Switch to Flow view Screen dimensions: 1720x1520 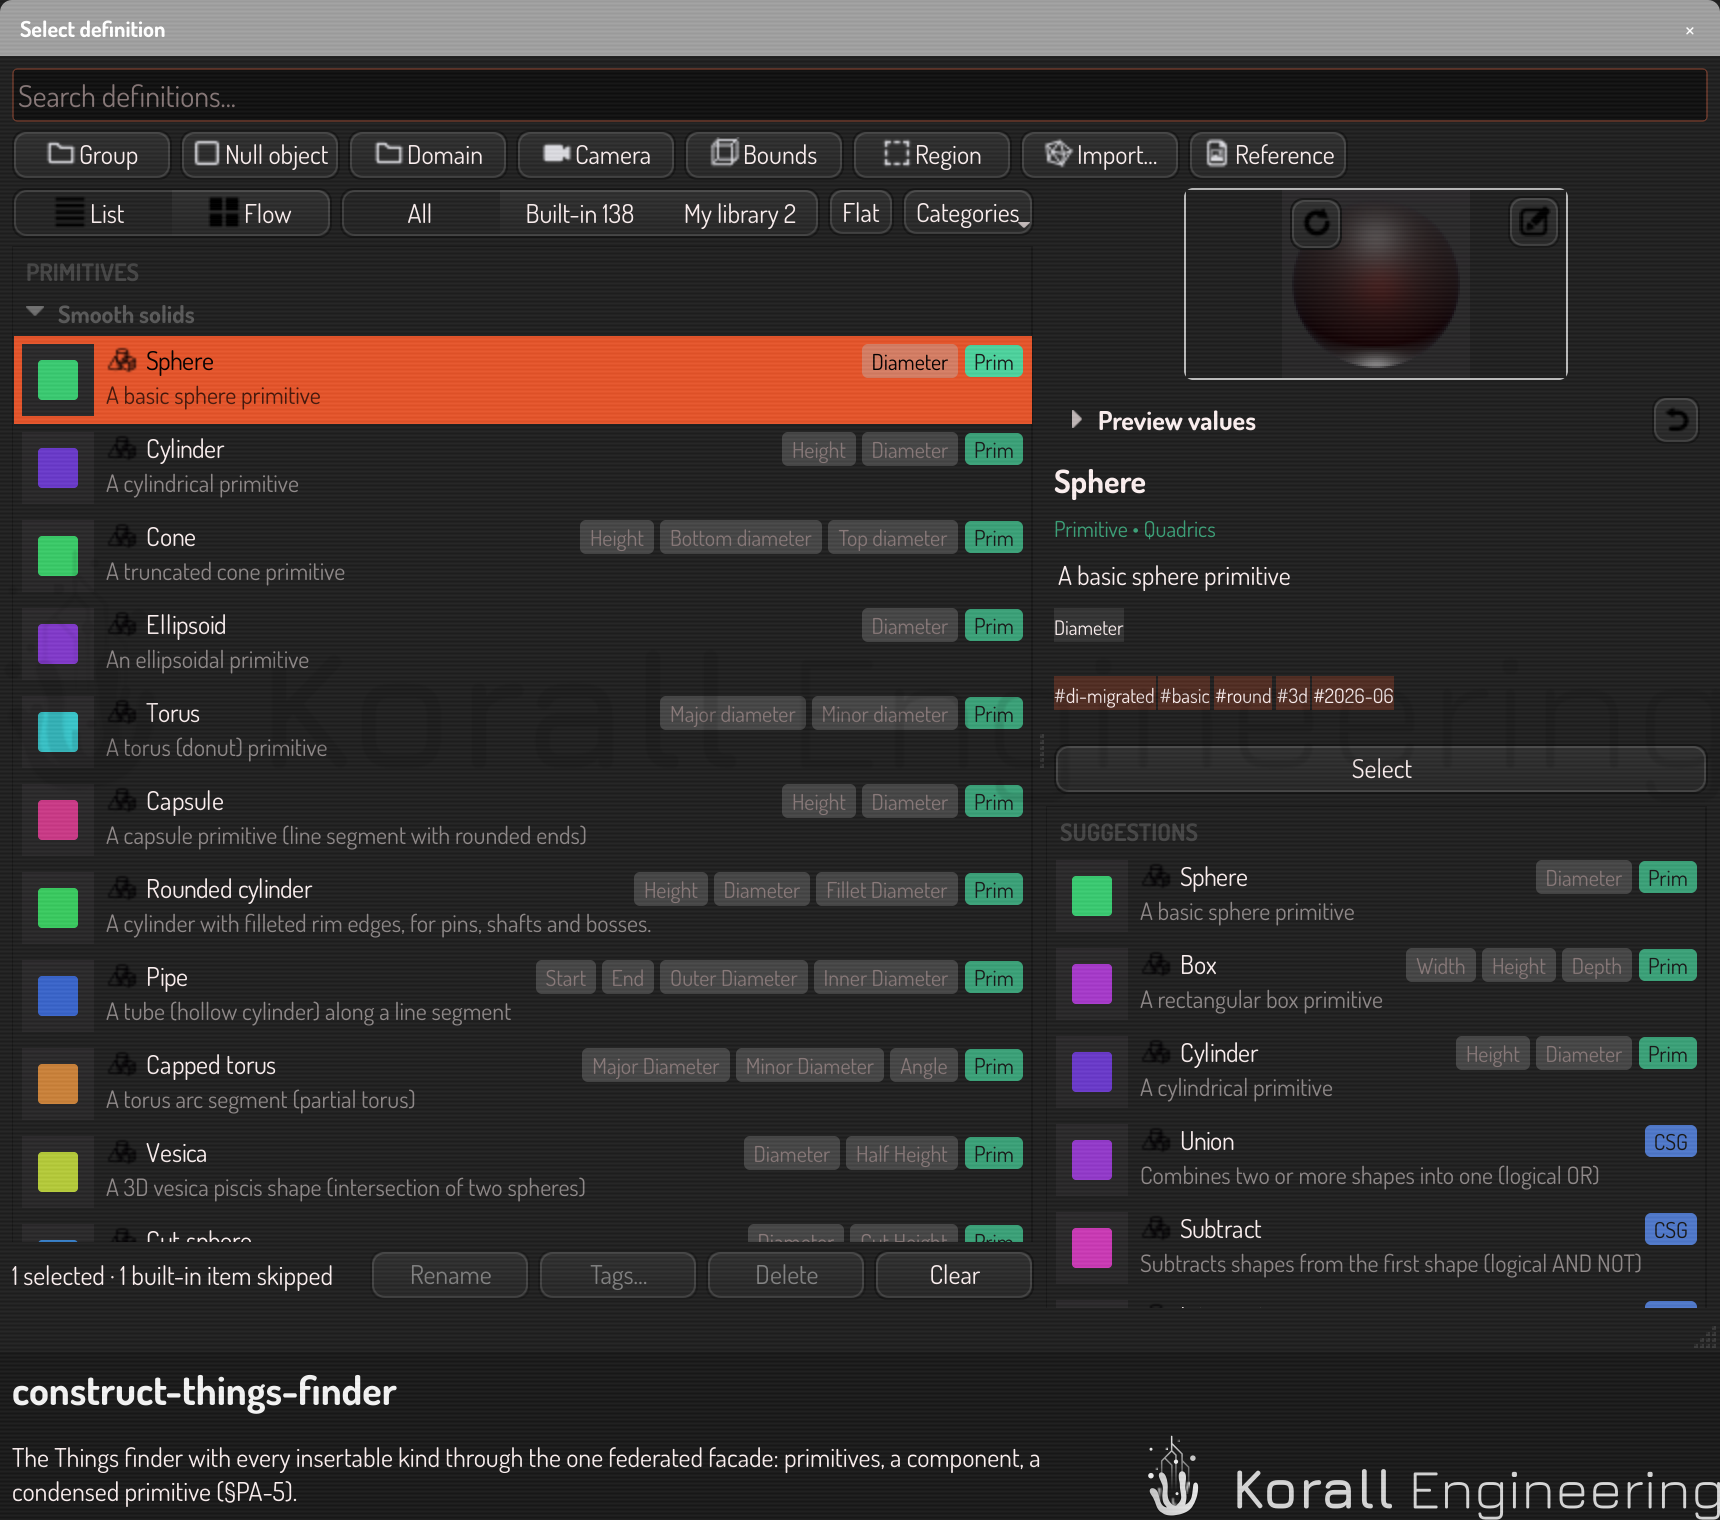[x=250, y=213]
